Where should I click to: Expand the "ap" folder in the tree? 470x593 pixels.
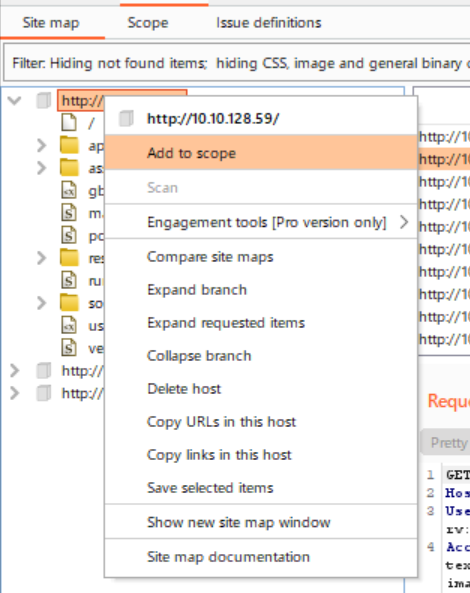pos(41,146)
